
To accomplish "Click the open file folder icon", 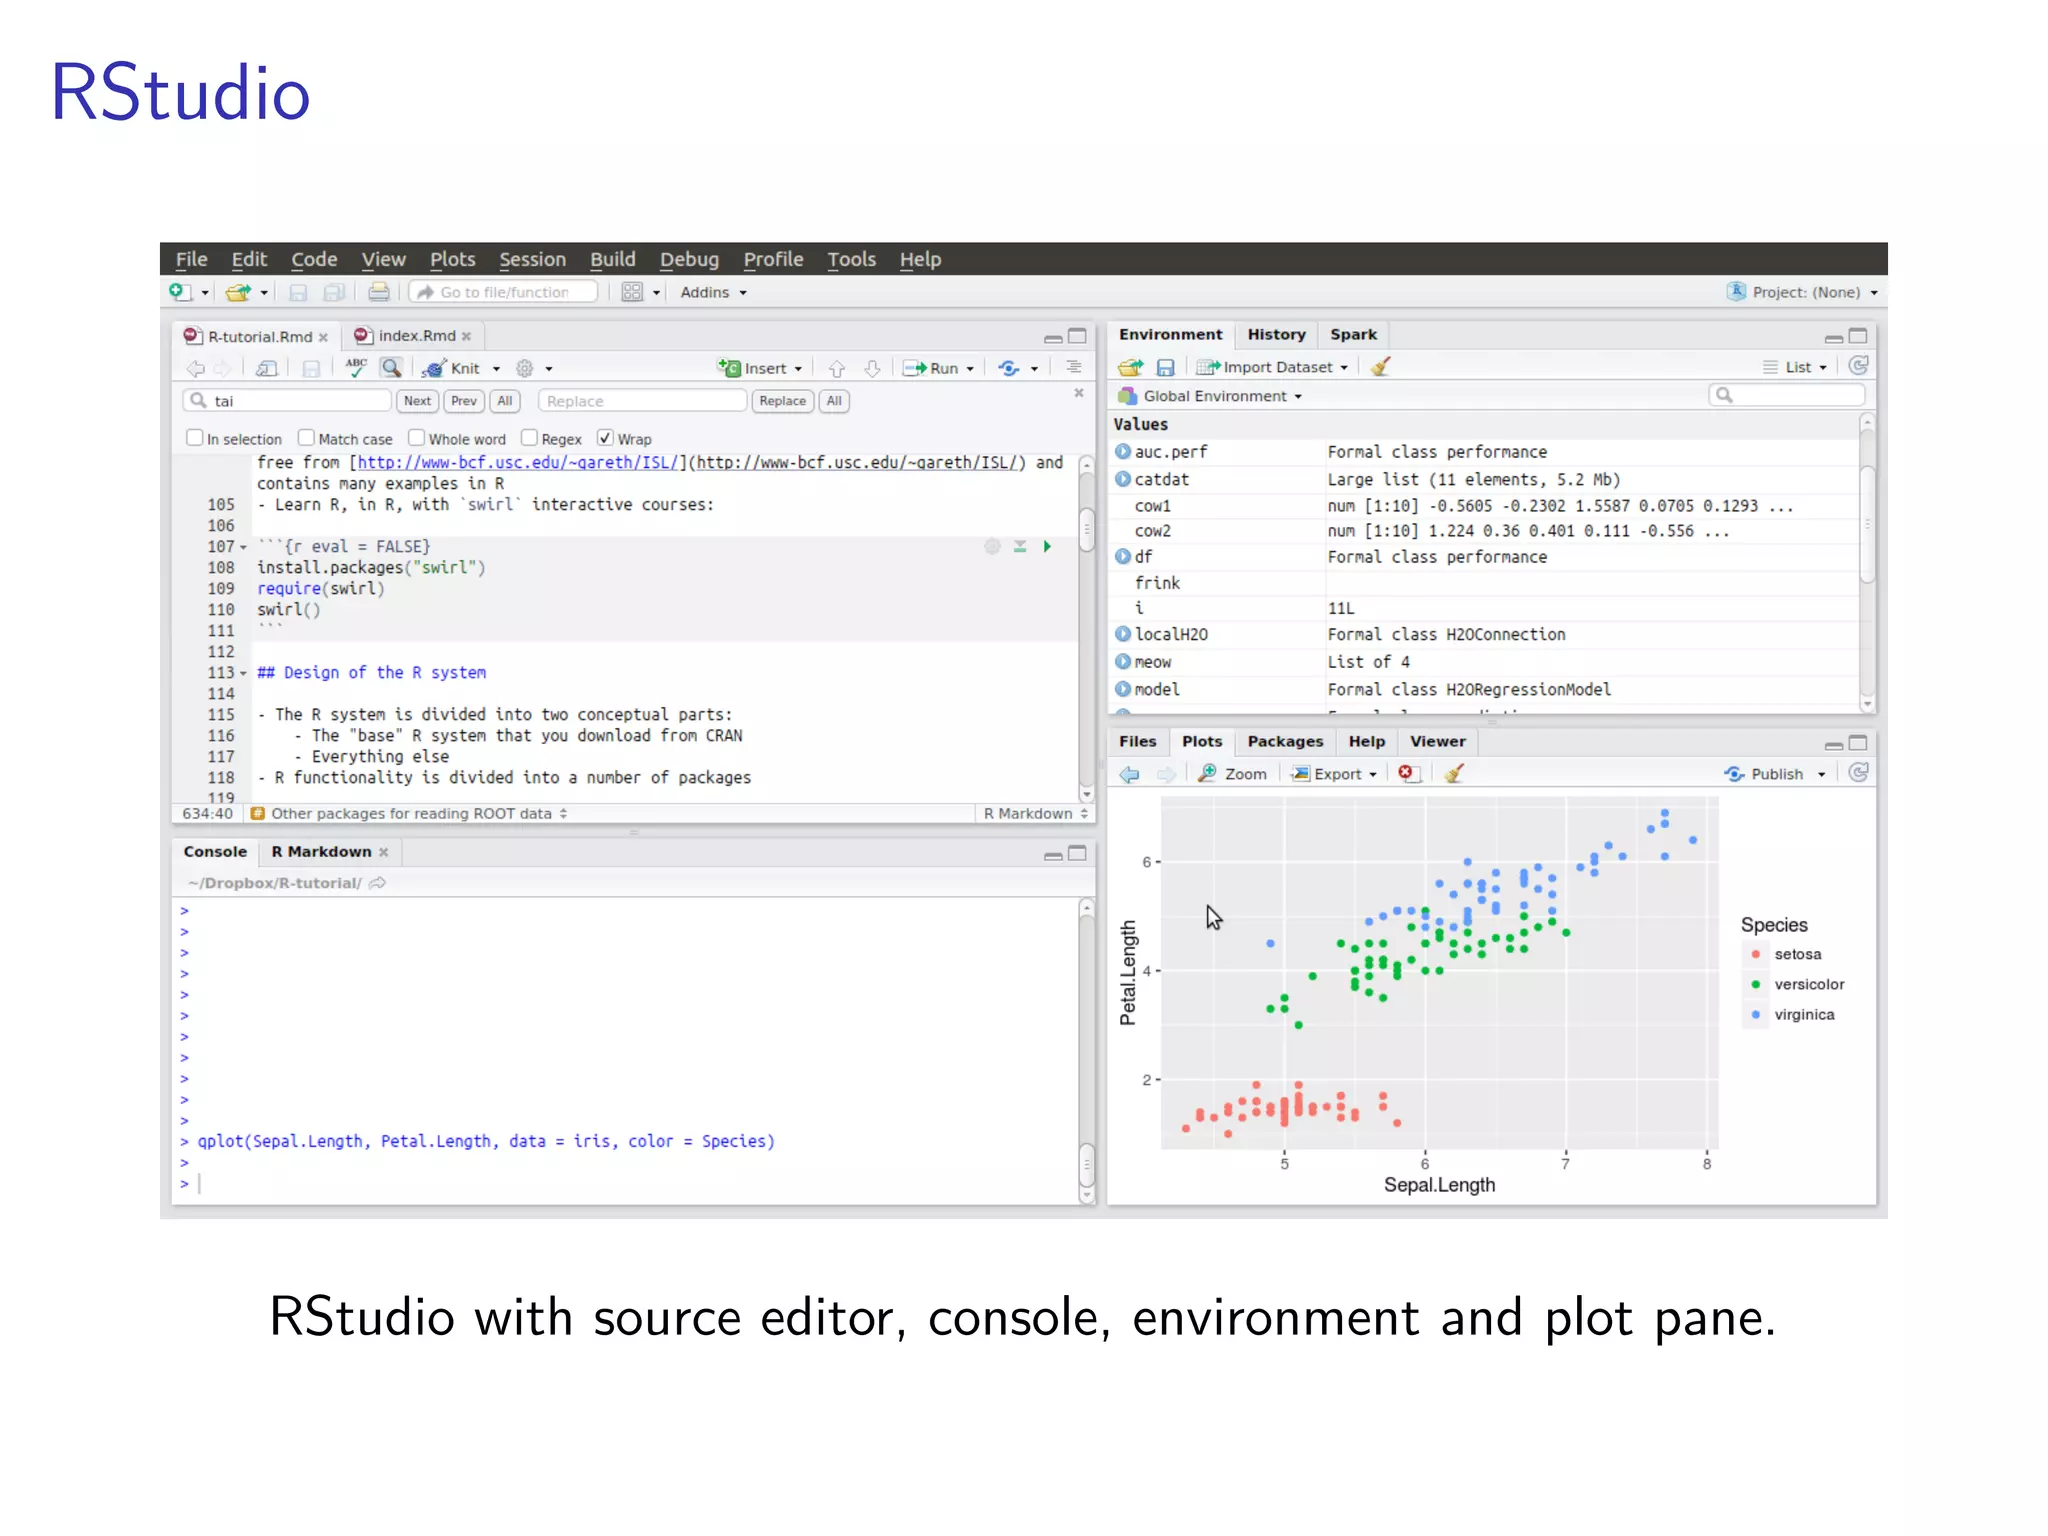I will (238, 292).
